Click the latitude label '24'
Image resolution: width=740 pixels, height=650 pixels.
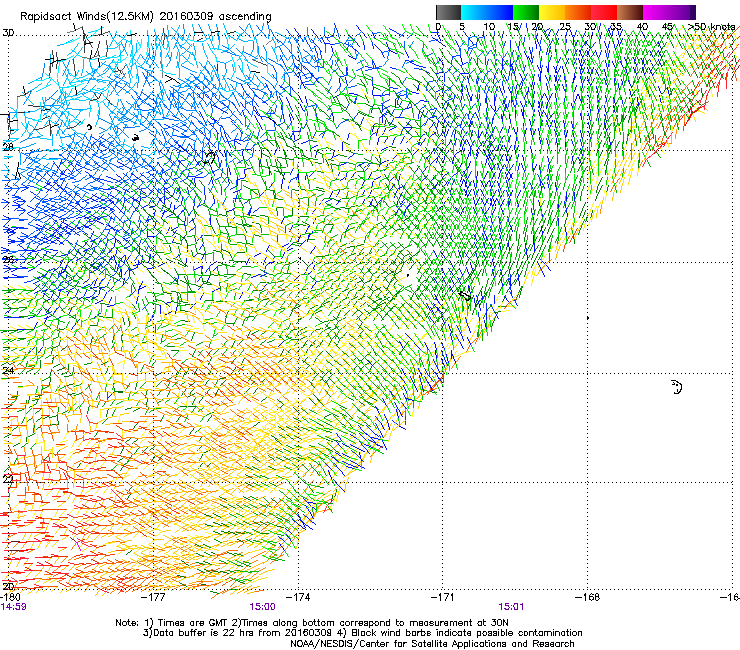point(8,371)
